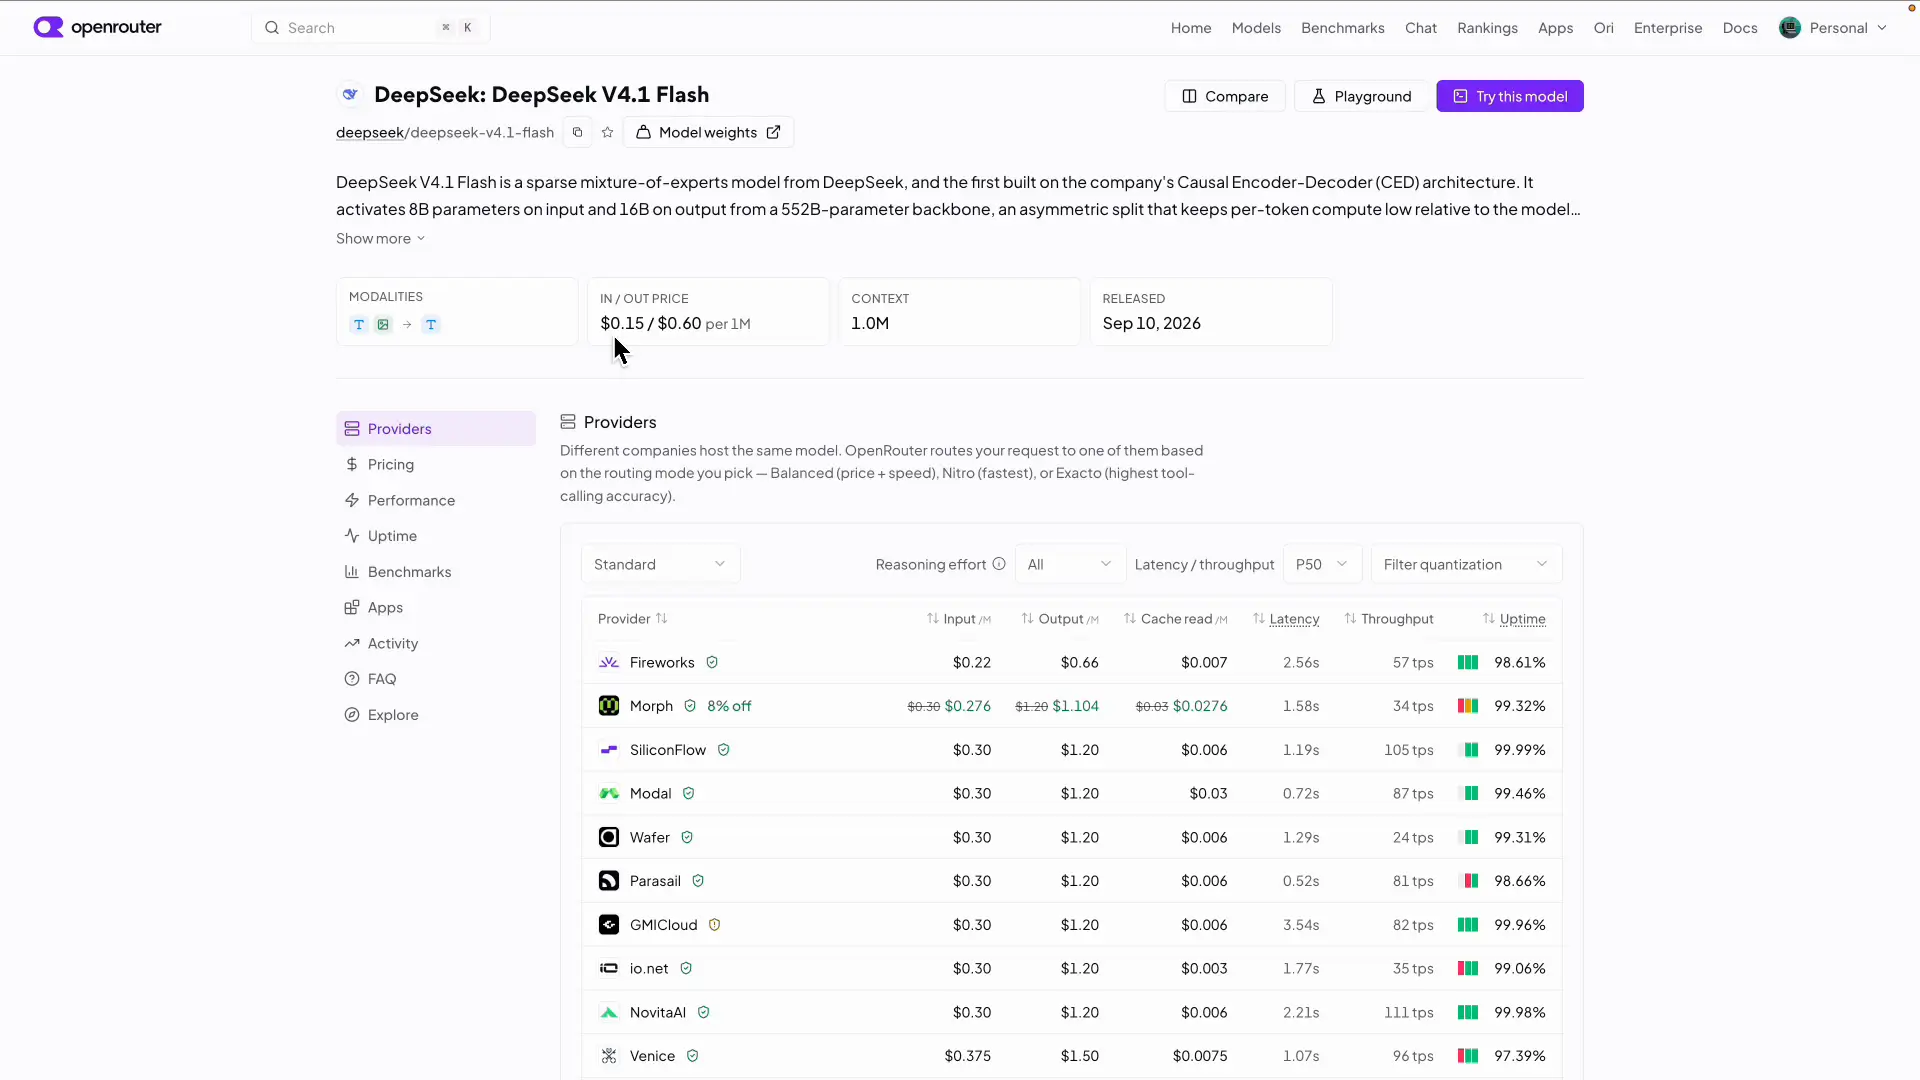Select the Performance sidebar section
1920x1080 pixels.
436,500
